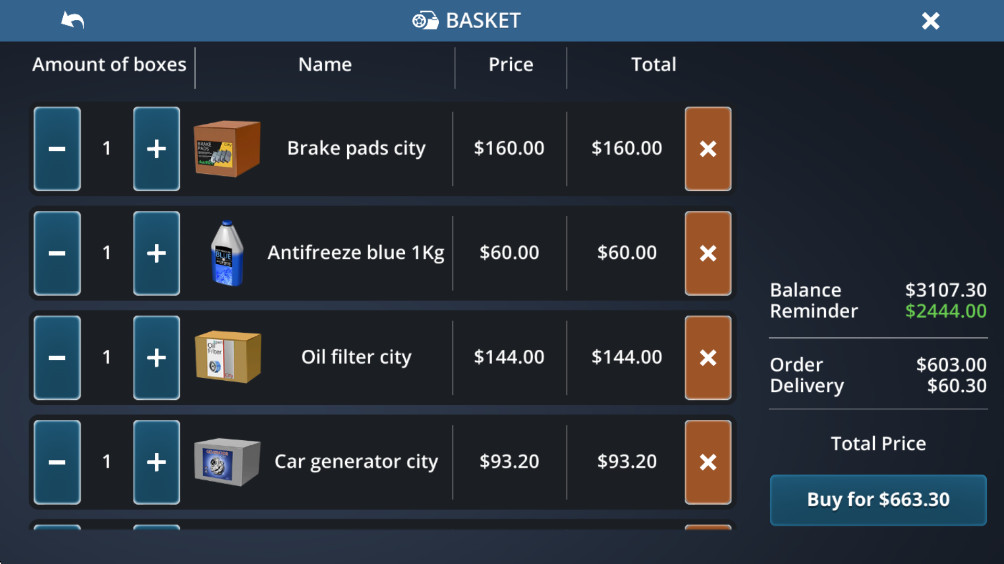The width and height of the screenshot is (1004, 564).
Task: Decrease Car generator city box amount
Action: 57,462
